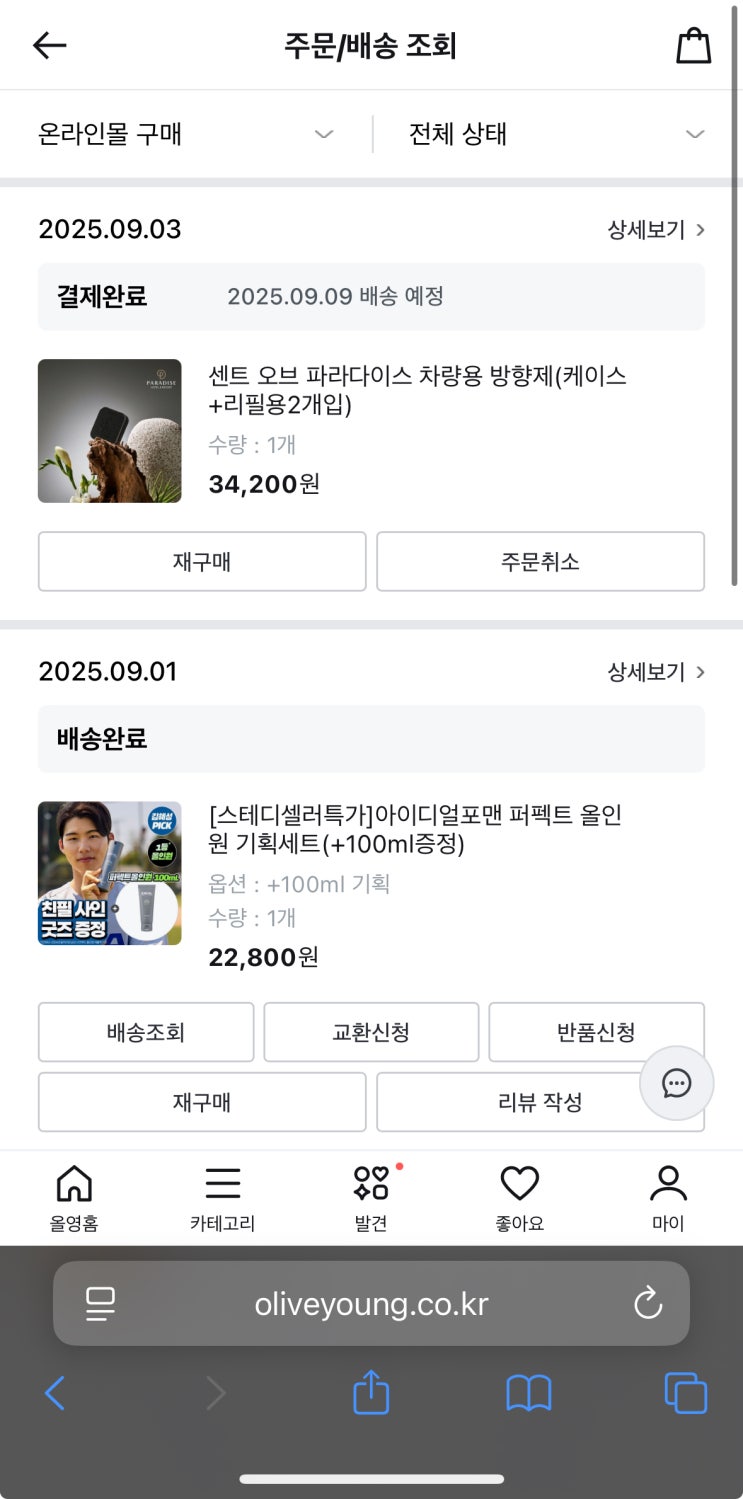The height and width of the screenshot is (1499, 743).
Task: Open 상세보기 for 2025.09.03 order
Action: 656,230
